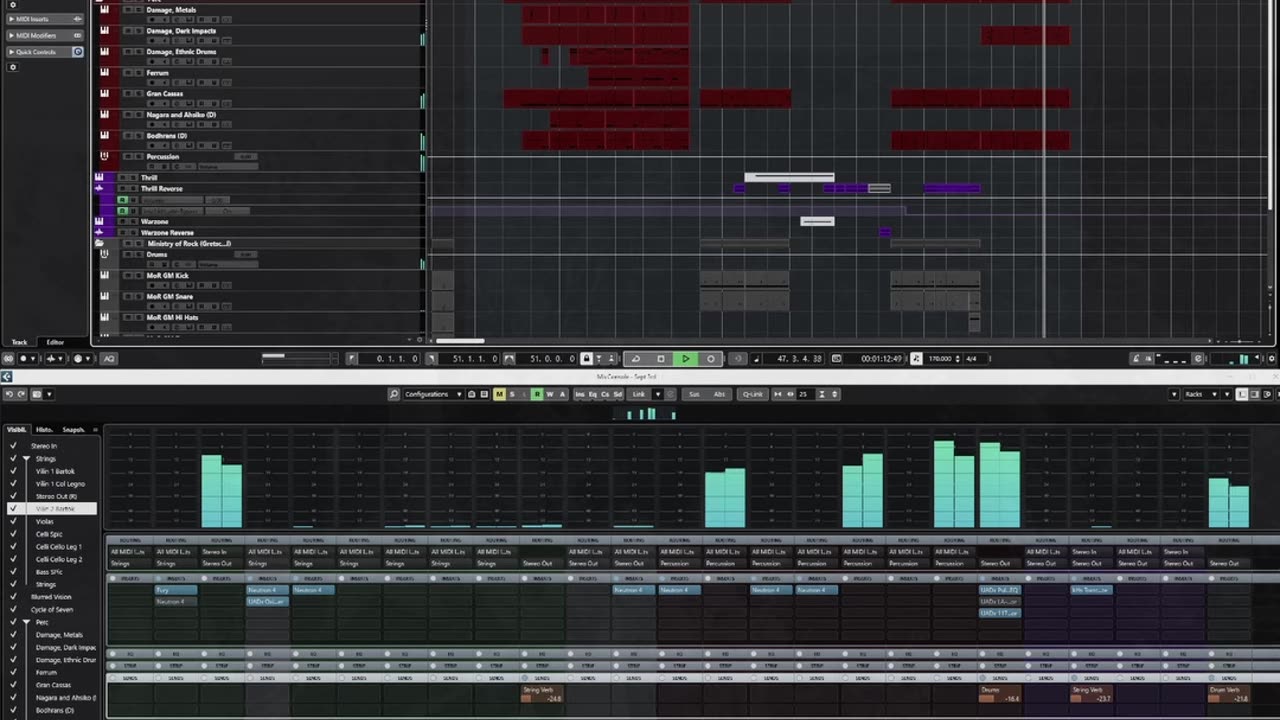This screenshot has width=1280, height=720.
Task: Click the tempo value 170.000 field
Action: coord(940,358)
